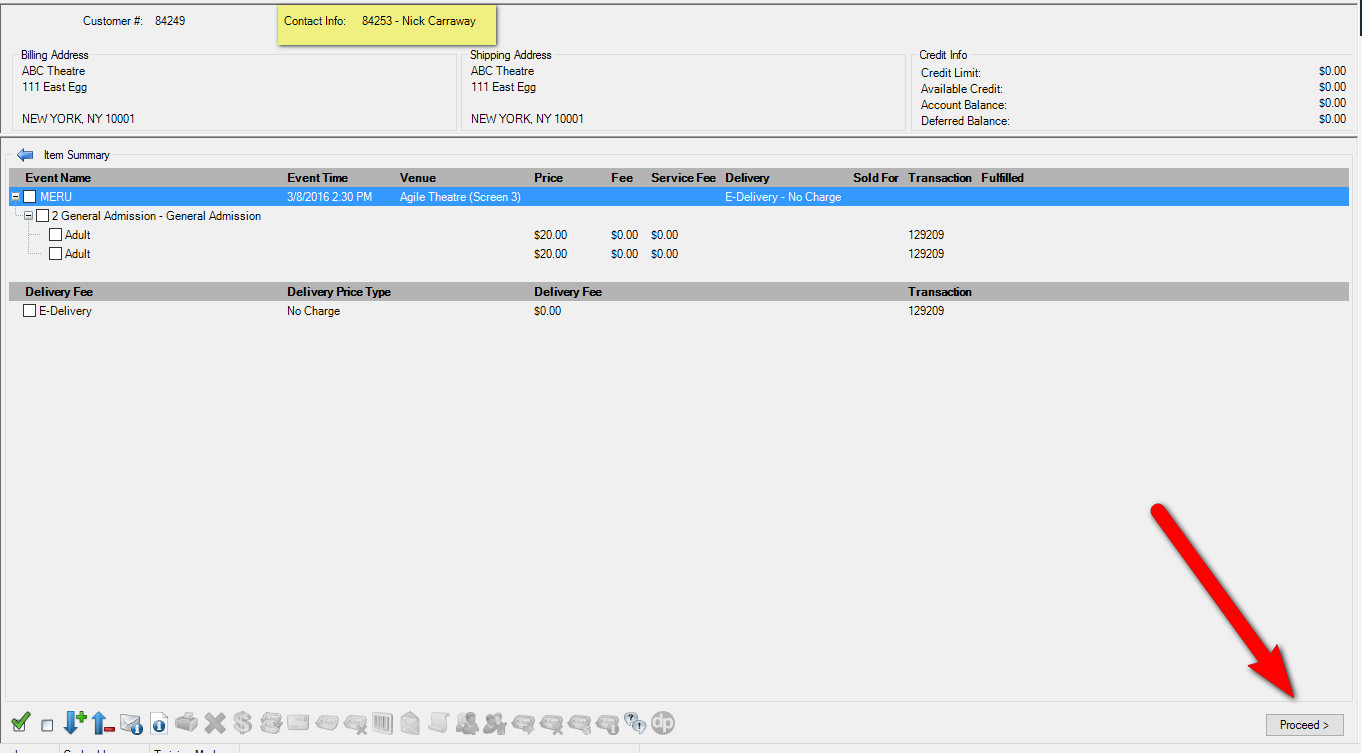1362x753 pixels.
Task: Click the document with info badge icon
Action: (159, 722)
